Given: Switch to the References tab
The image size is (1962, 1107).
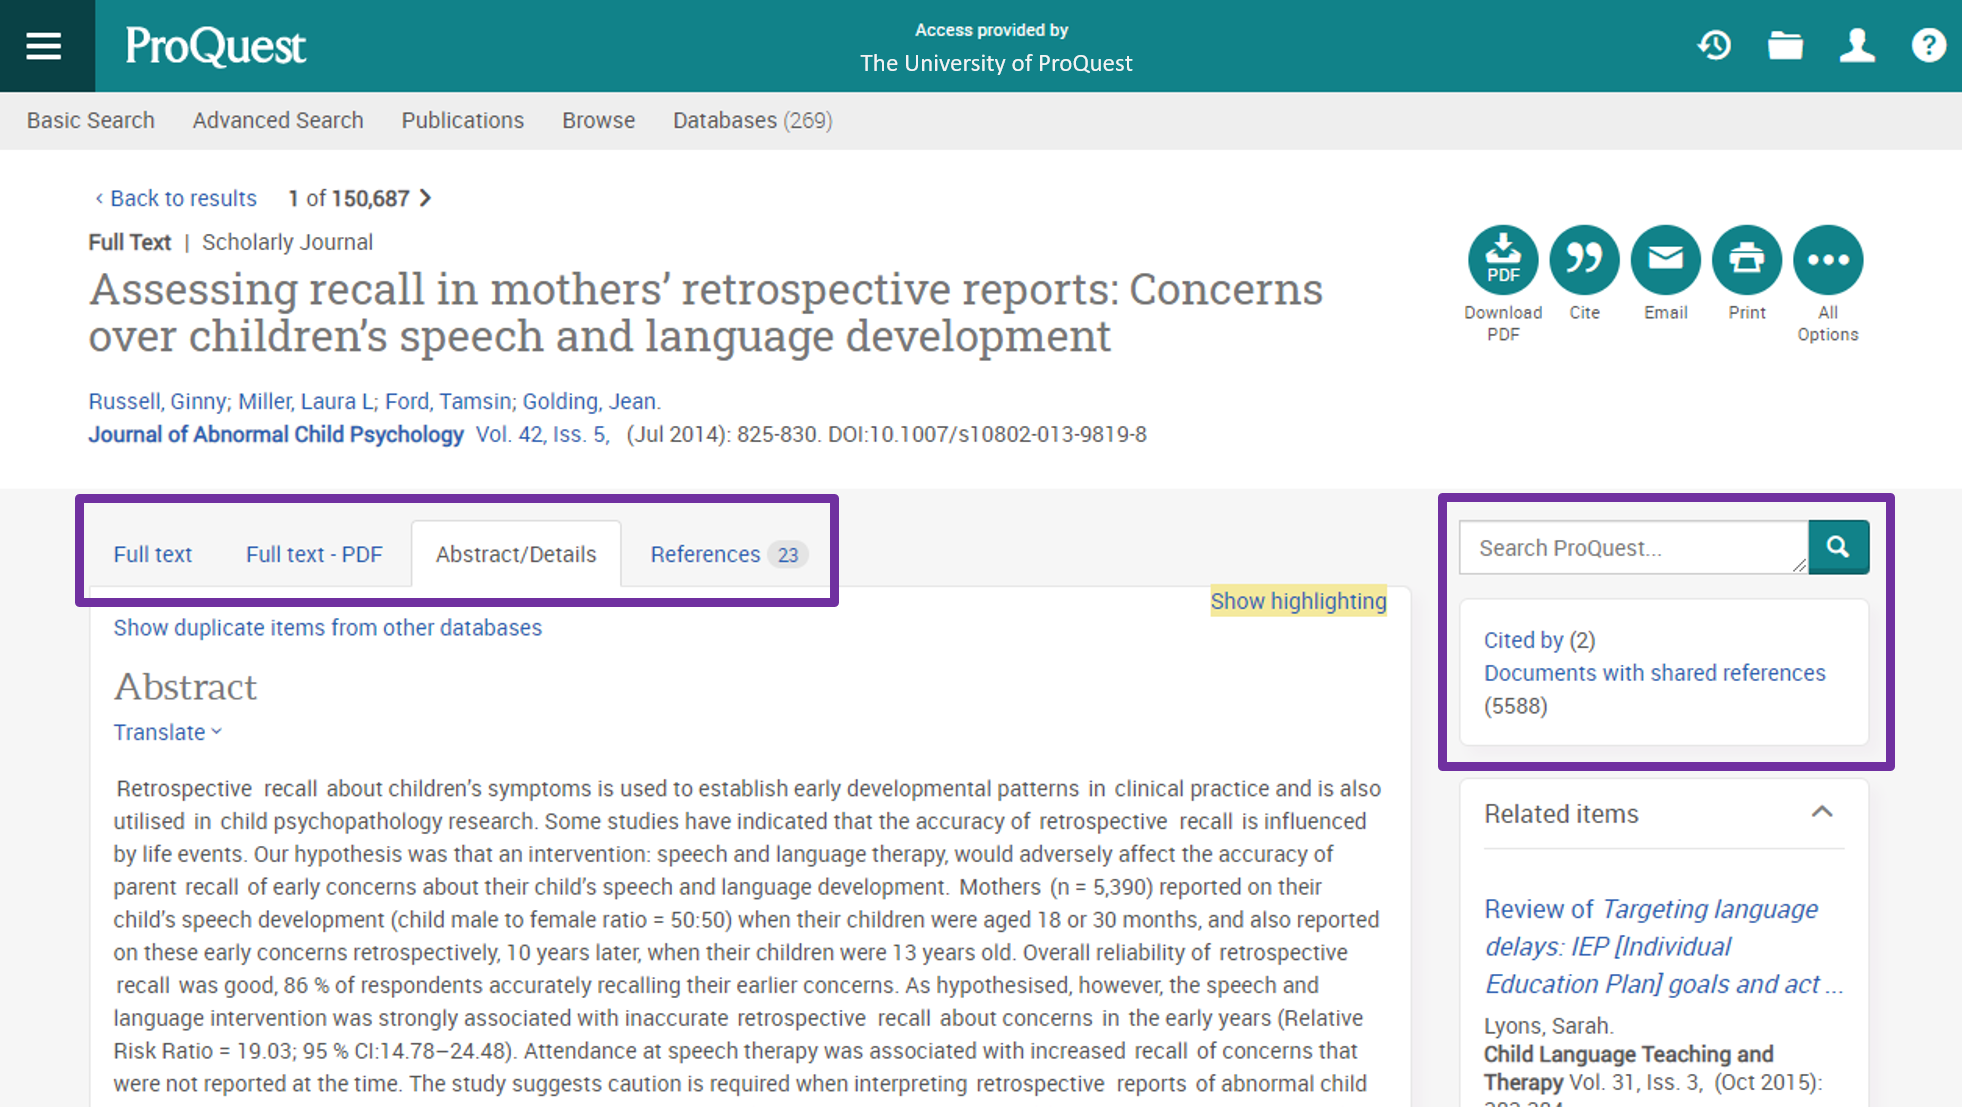Looking at the screenshot, I should click(x=706, y=554).
